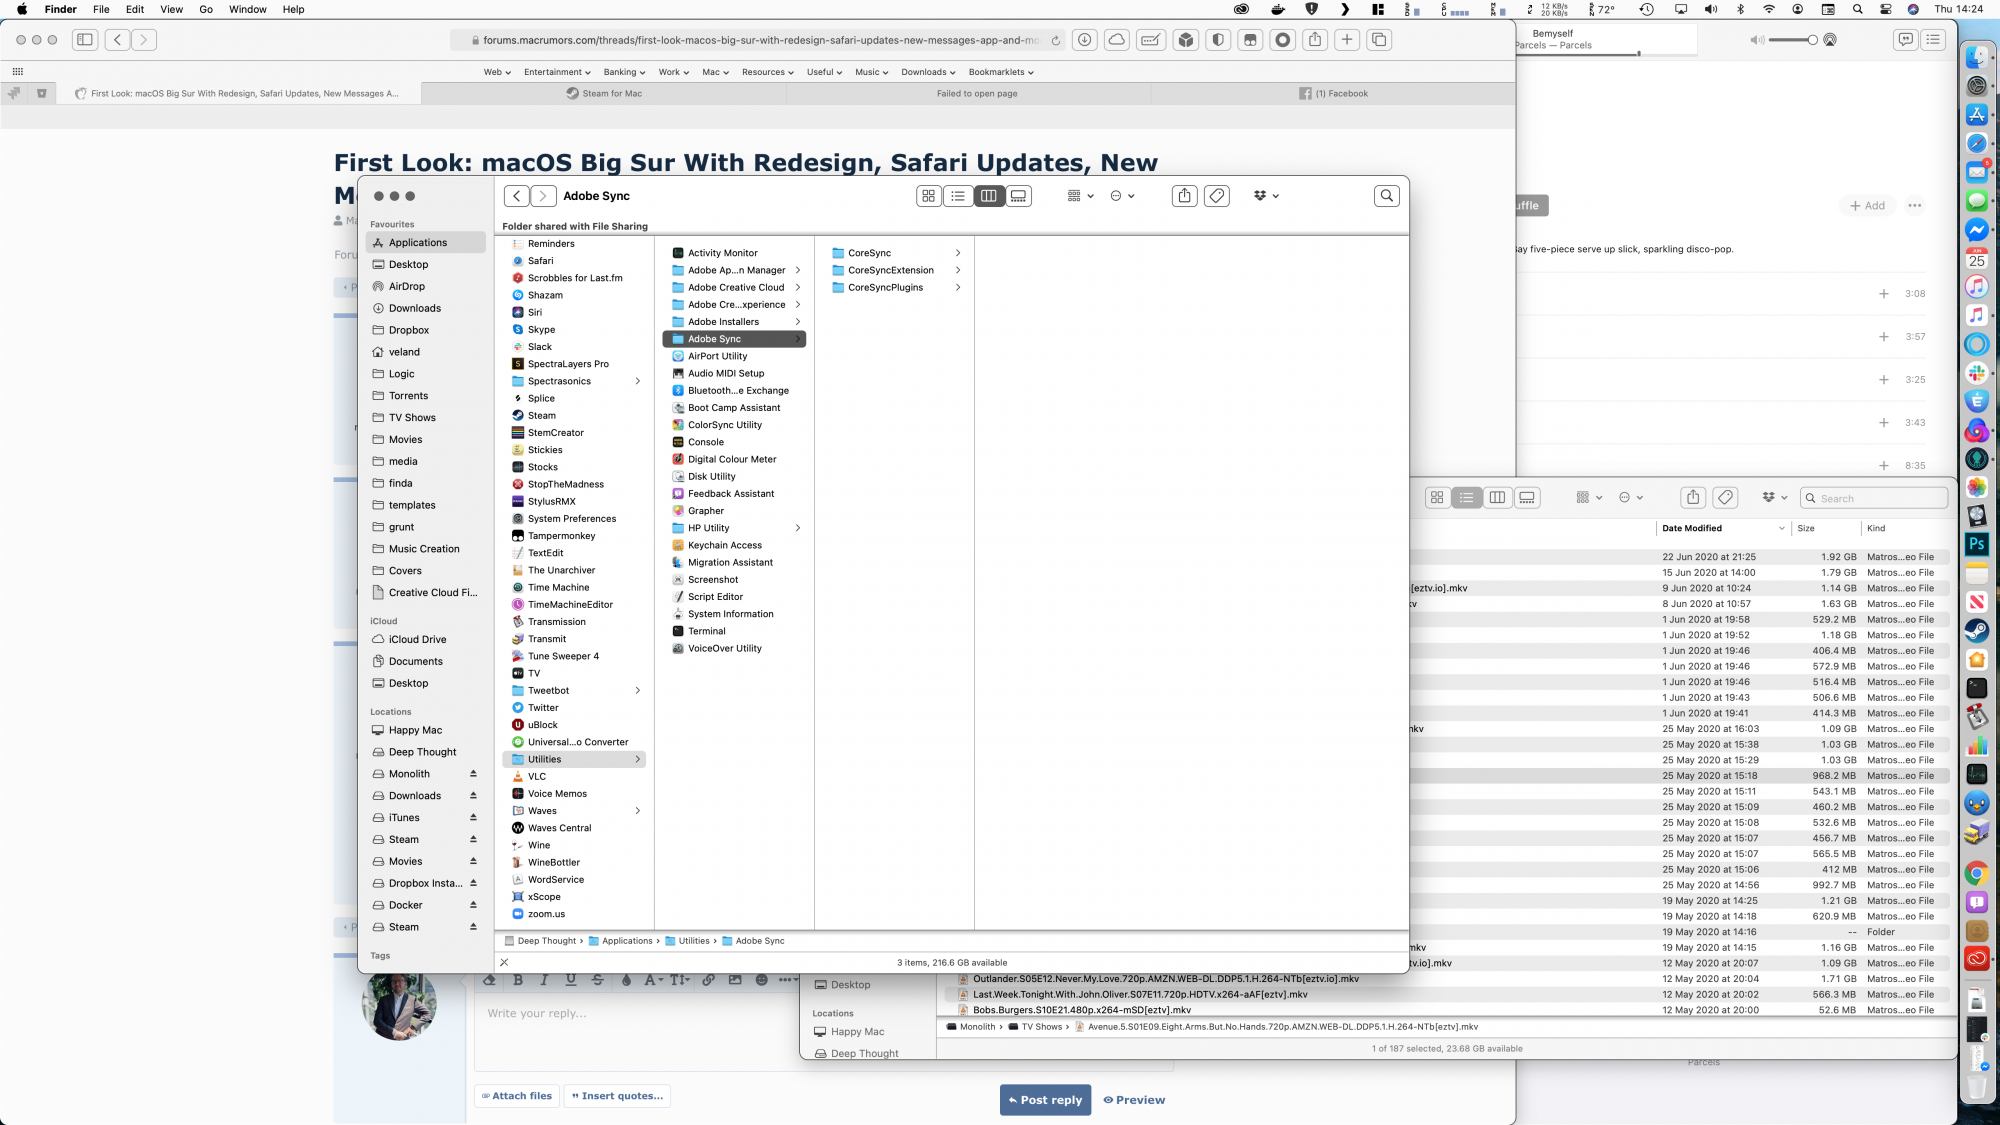This screenshot has width=2000, height=1125.
Task: Expand the Adobe Installers folder
Action: pos(798,322)
